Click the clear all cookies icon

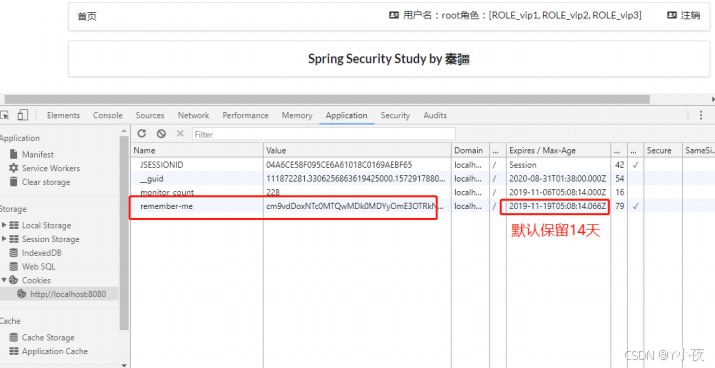[161, 134]
